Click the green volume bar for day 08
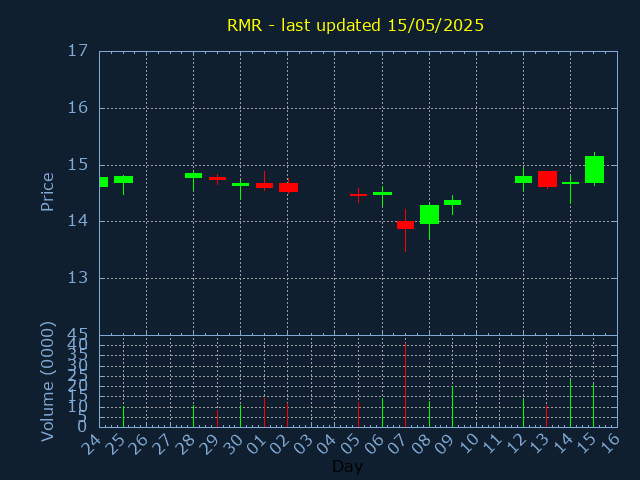 point(429,414)
